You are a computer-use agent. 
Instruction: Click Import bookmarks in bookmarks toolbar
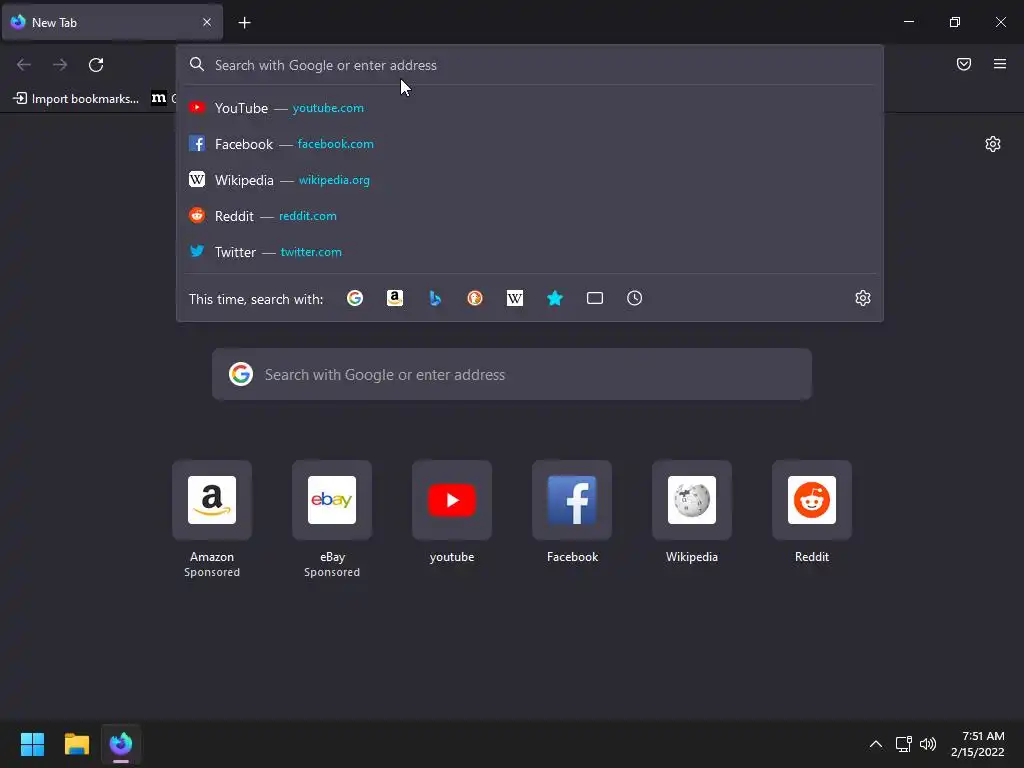point(76,99)
